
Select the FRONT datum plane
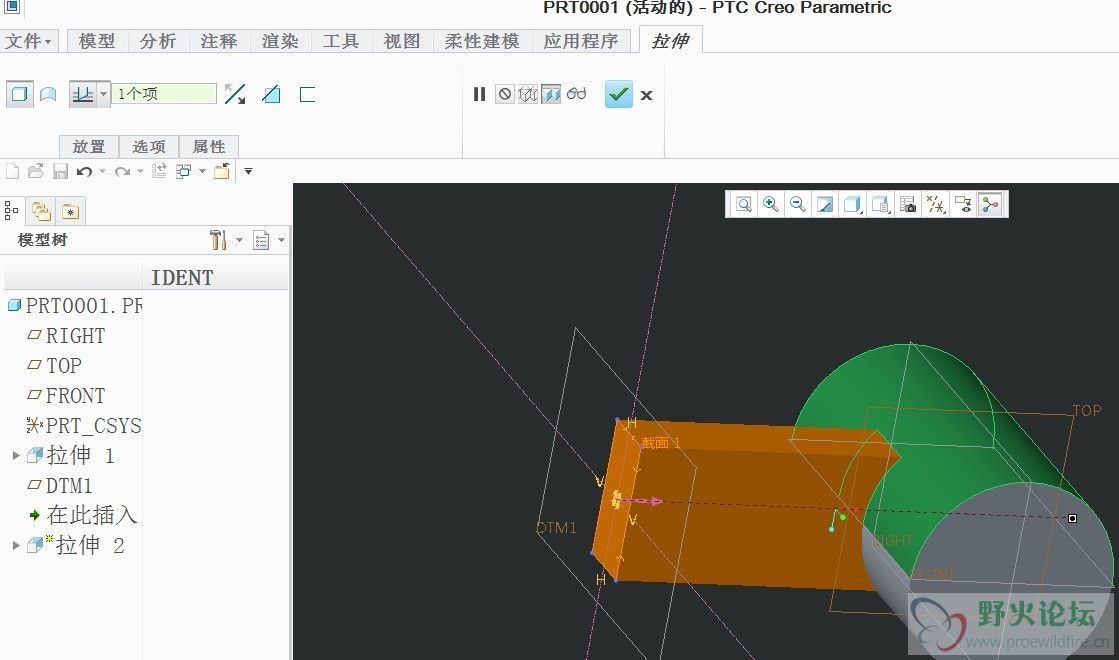(x=66, y=395)
